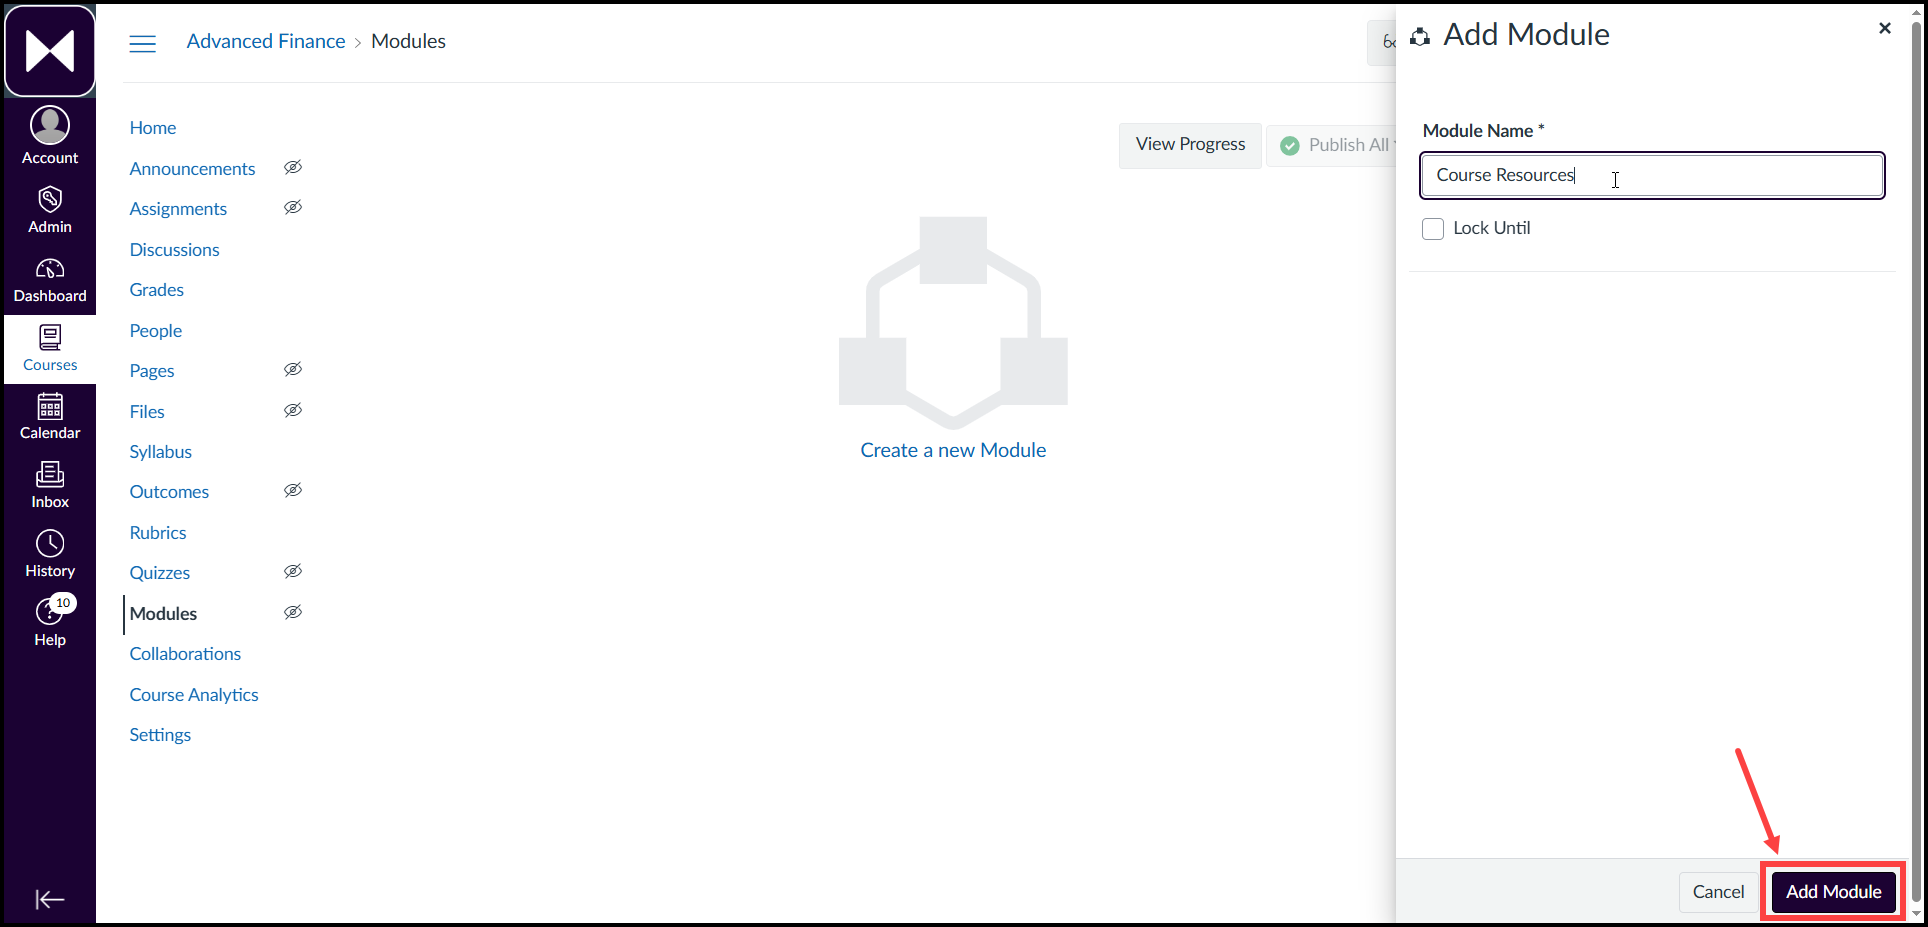Open the Calendar icon in global navigation
Image resolution: width=1928 pixels, height=927 pixels.
(x=50, y=406)
